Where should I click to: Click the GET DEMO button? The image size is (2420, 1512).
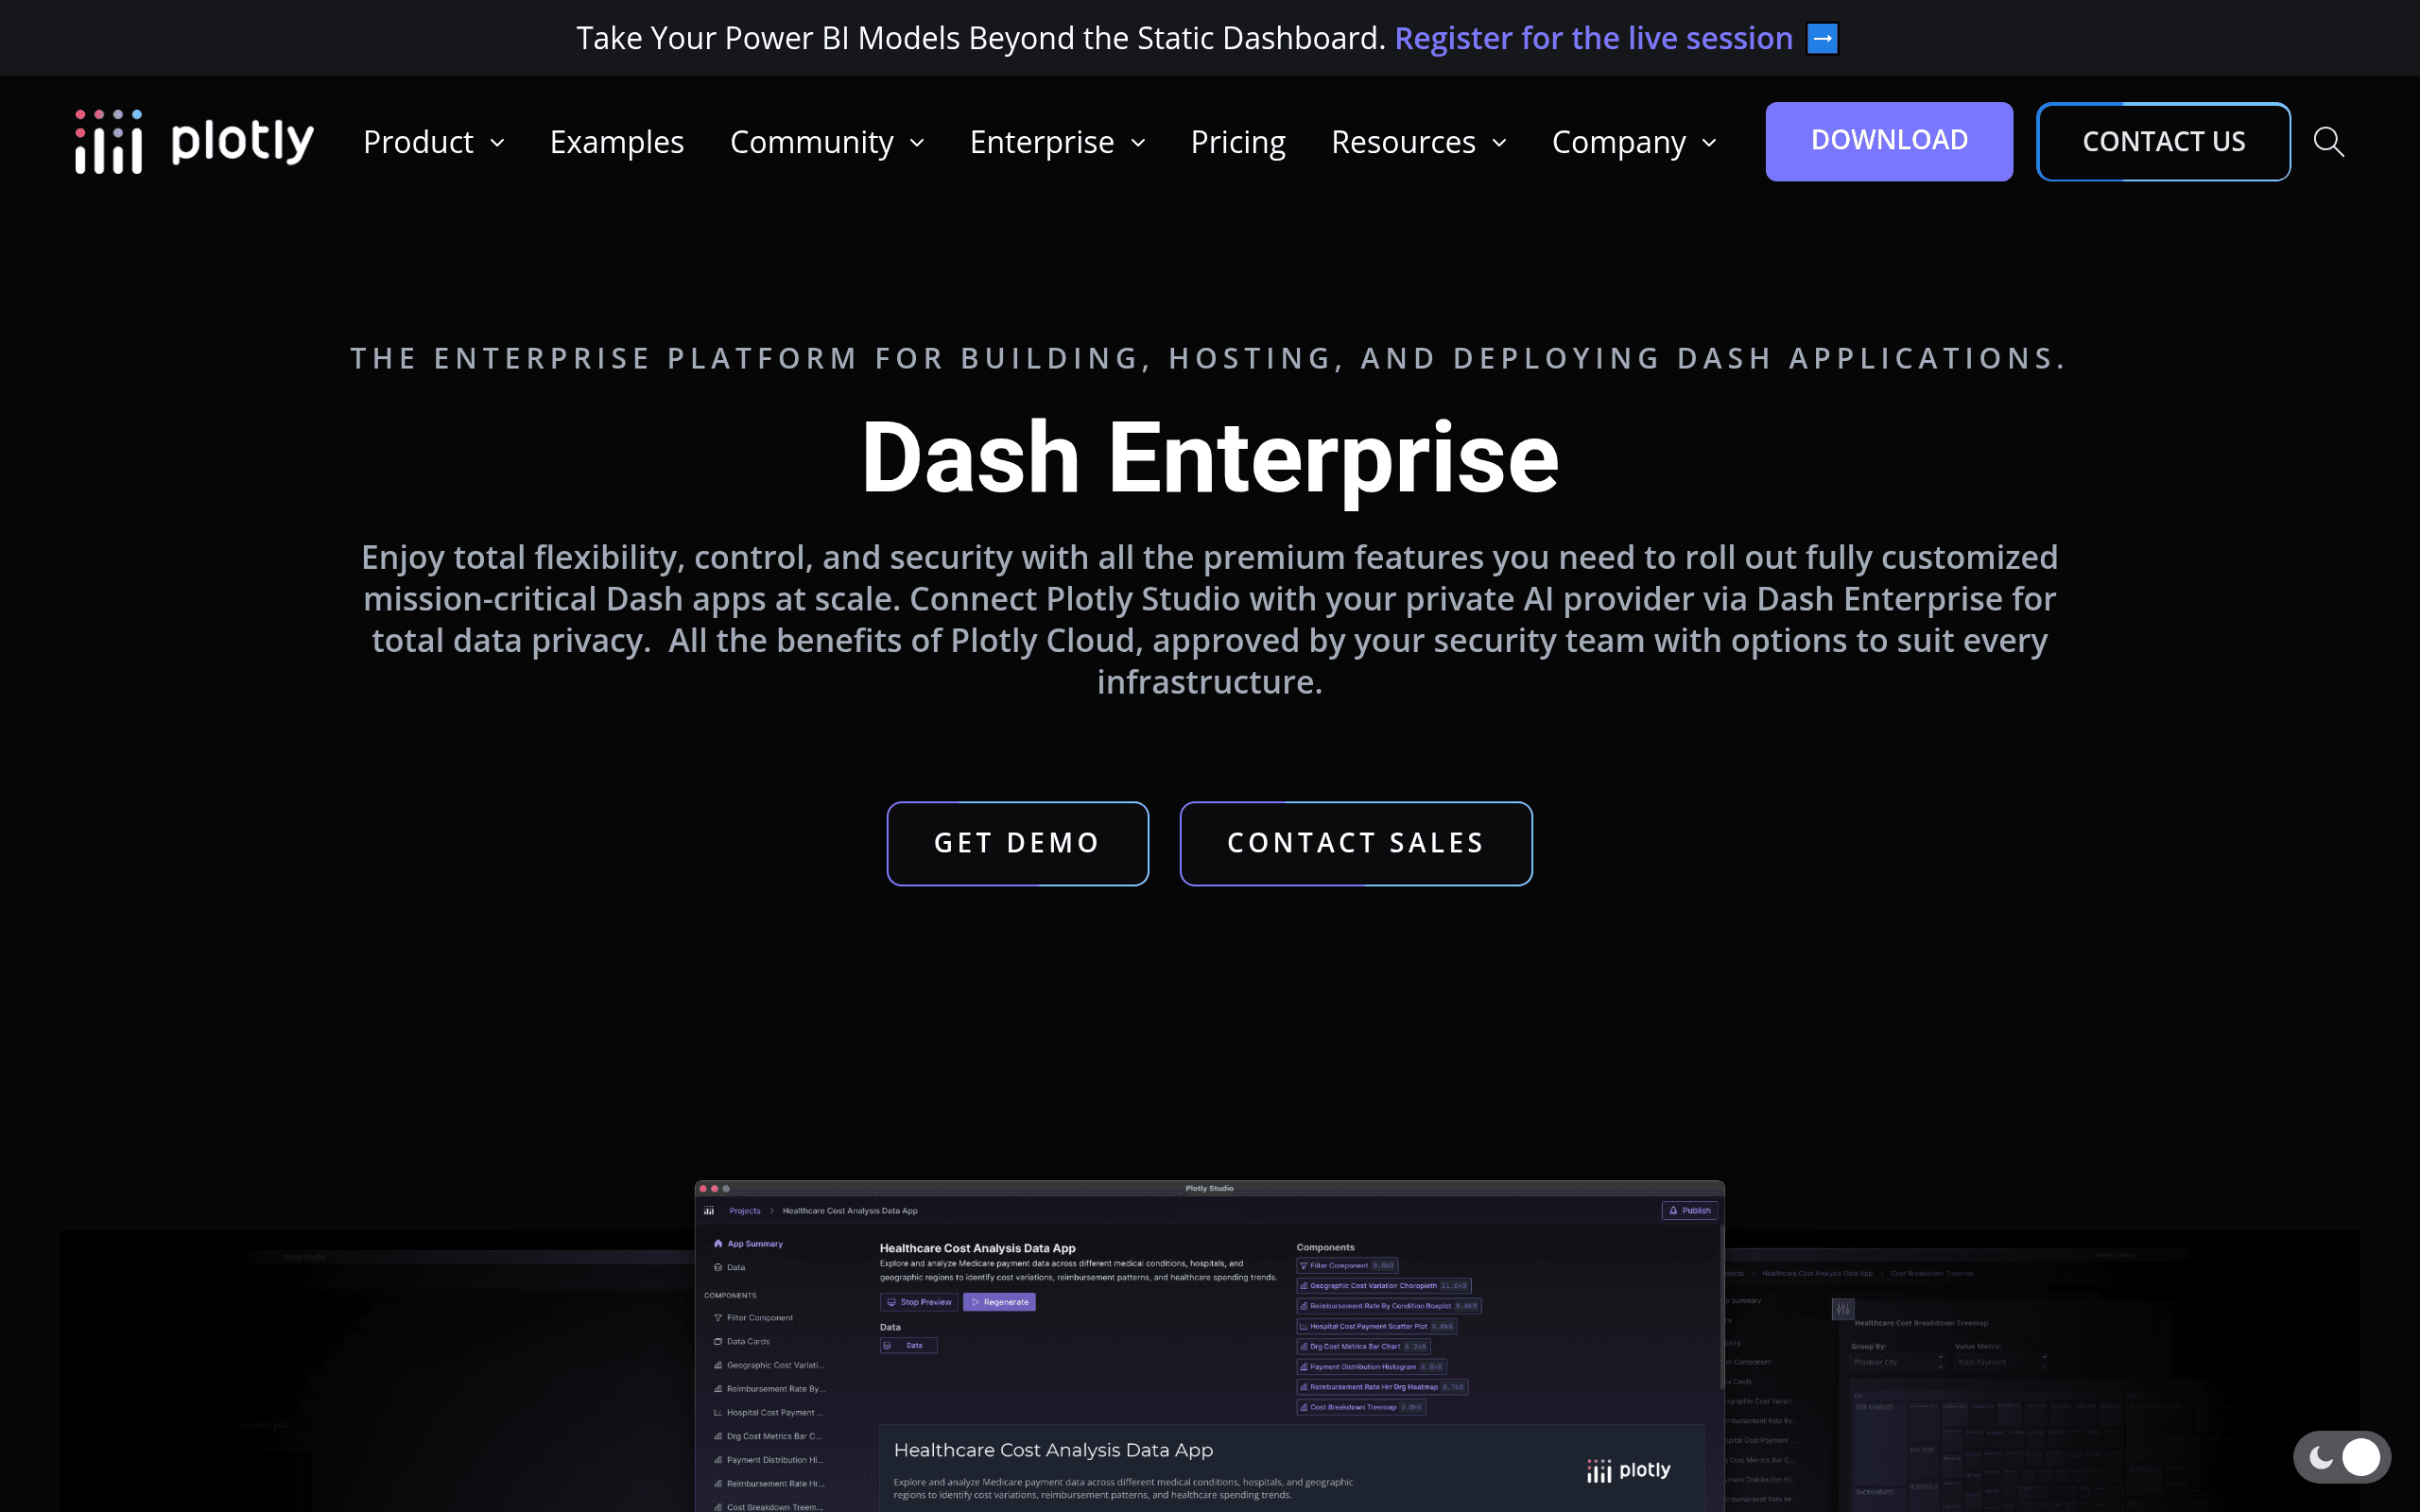point(1017,843)
